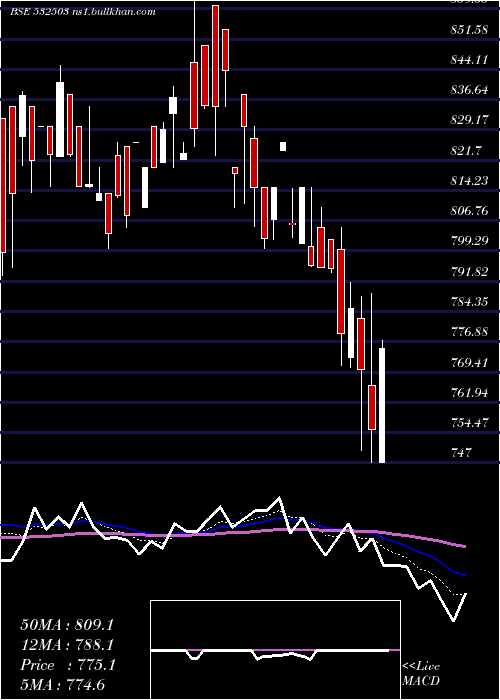This screenshot has width=500, height=700.
Task: Select the 806.76 price axis label
Action: click(x=469, y=211)
